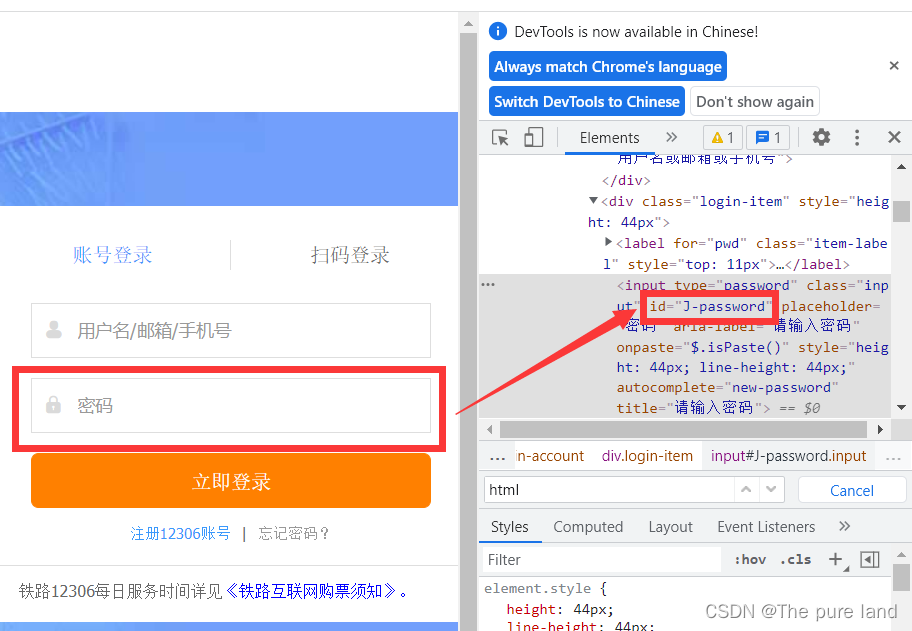Open 注册12306账号 link
The image size is (912, 631).
click(180, 533)
